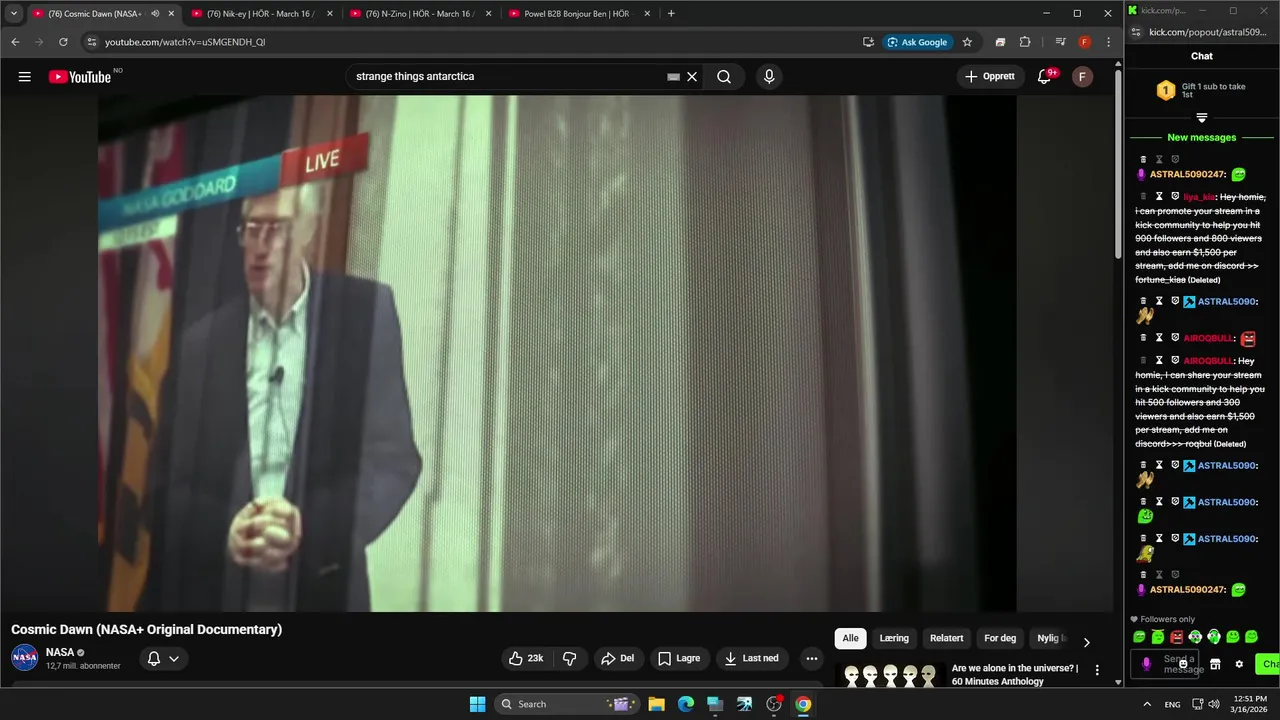Open the NASA channel name link
1280x720 pixels.
[60, 652]
